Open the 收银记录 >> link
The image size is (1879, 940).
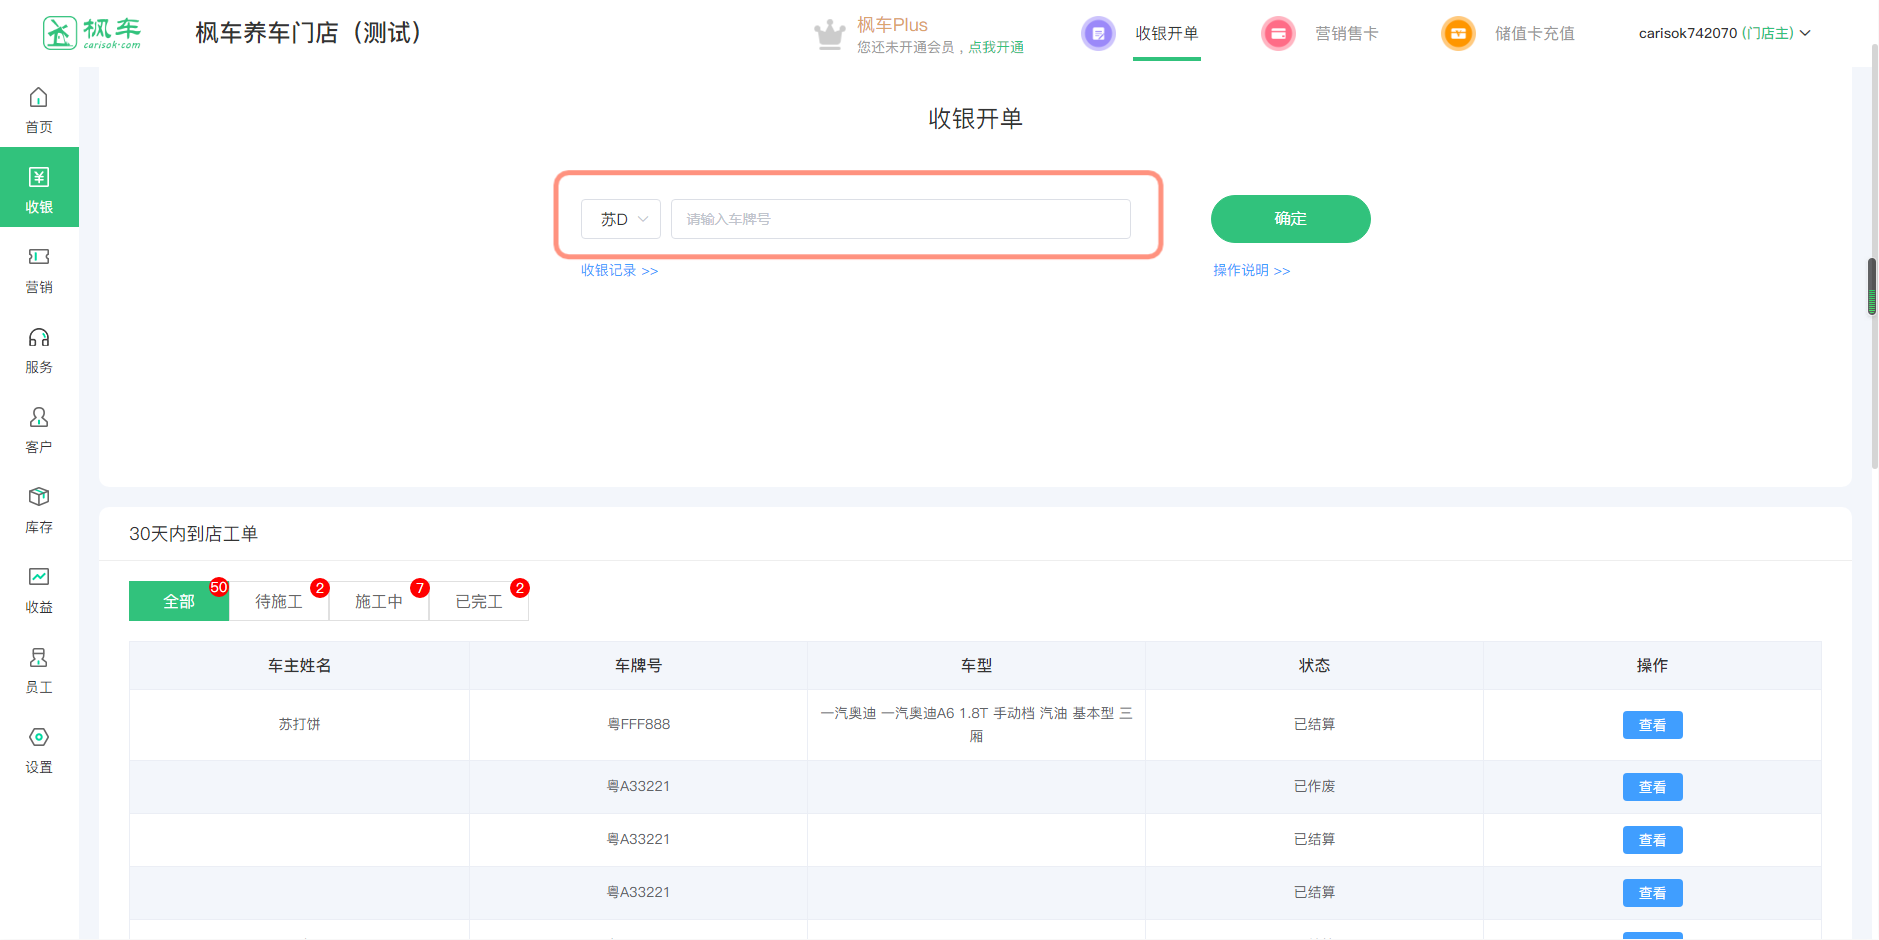click(x=619, y=270)
